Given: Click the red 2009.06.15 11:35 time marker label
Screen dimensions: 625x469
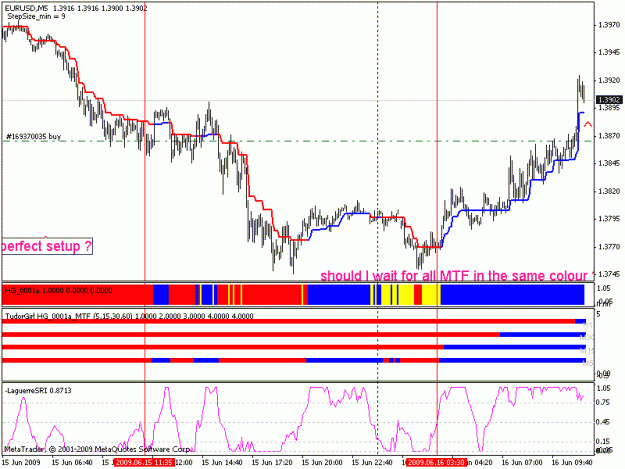Looking at the screenshot, I should pyautogui.click(x=144, y=463).
